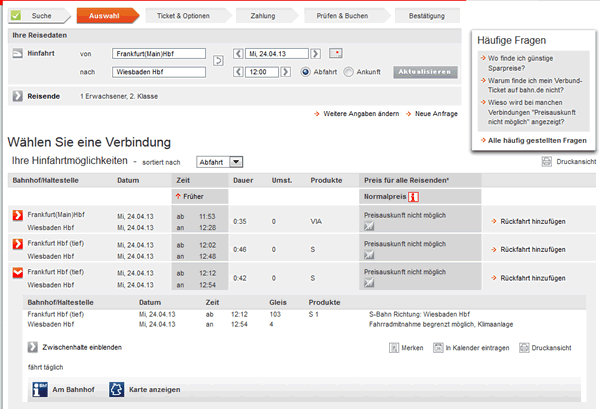The height and width of the screenshot is (409, 600).
Task: Expand the Reisende section
Action: (19, 96)
